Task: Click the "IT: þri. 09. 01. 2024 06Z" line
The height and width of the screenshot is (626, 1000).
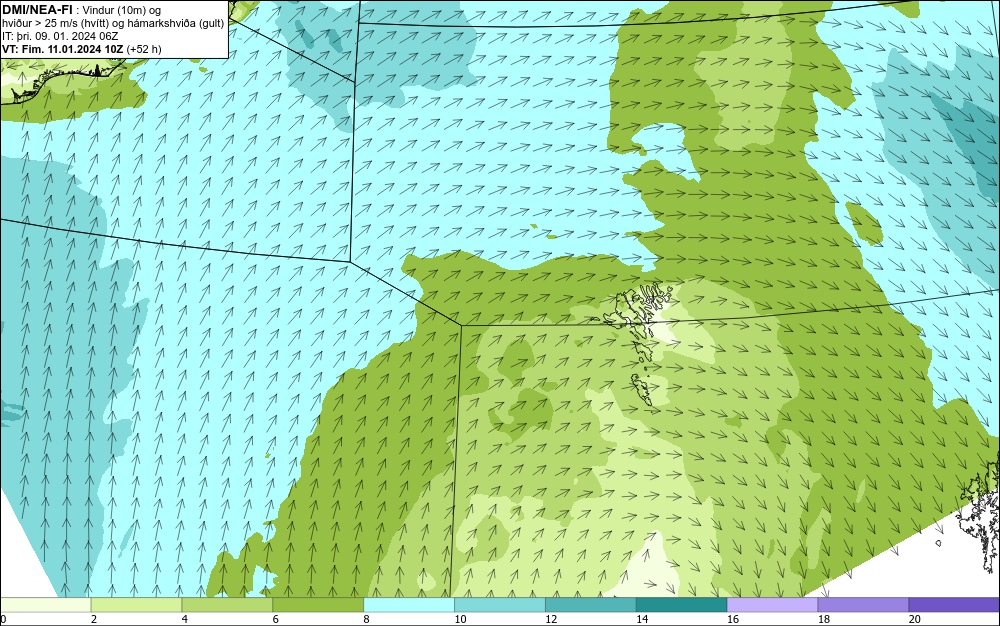Action: (60, 36)
